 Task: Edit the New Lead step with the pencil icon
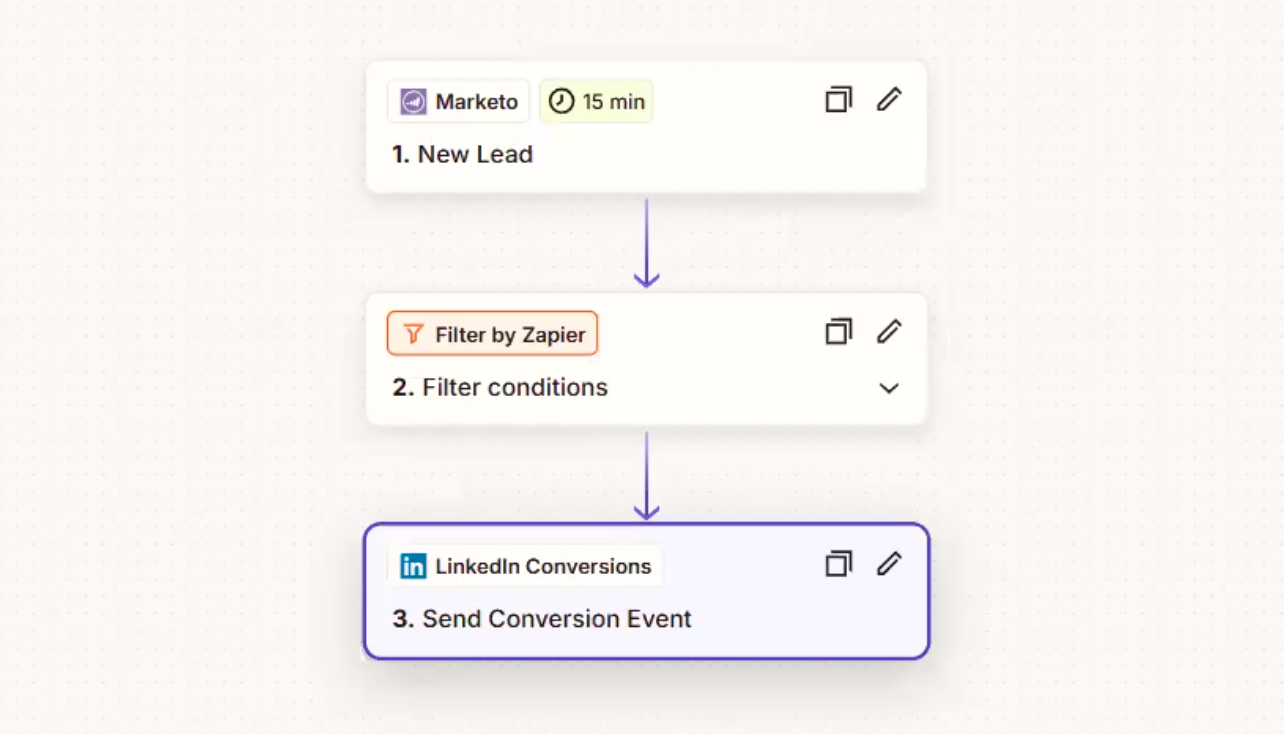pos(889,99)
